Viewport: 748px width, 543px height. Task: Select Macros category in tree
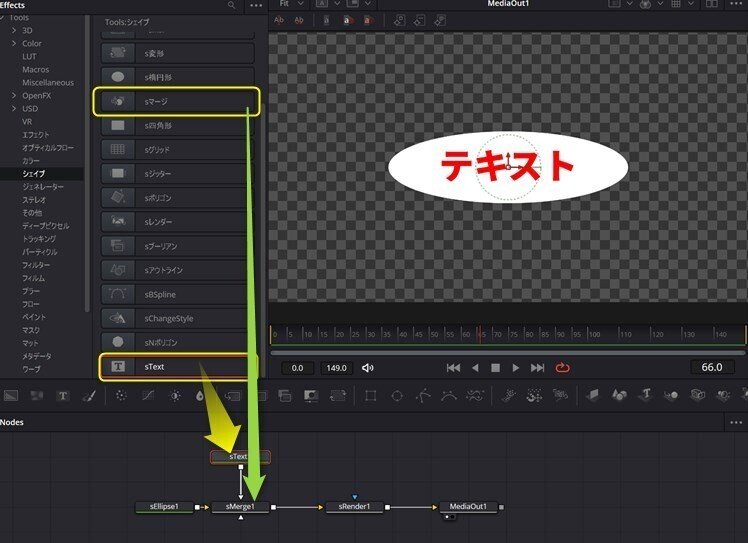pyautogui.click(x=35, y=69)
